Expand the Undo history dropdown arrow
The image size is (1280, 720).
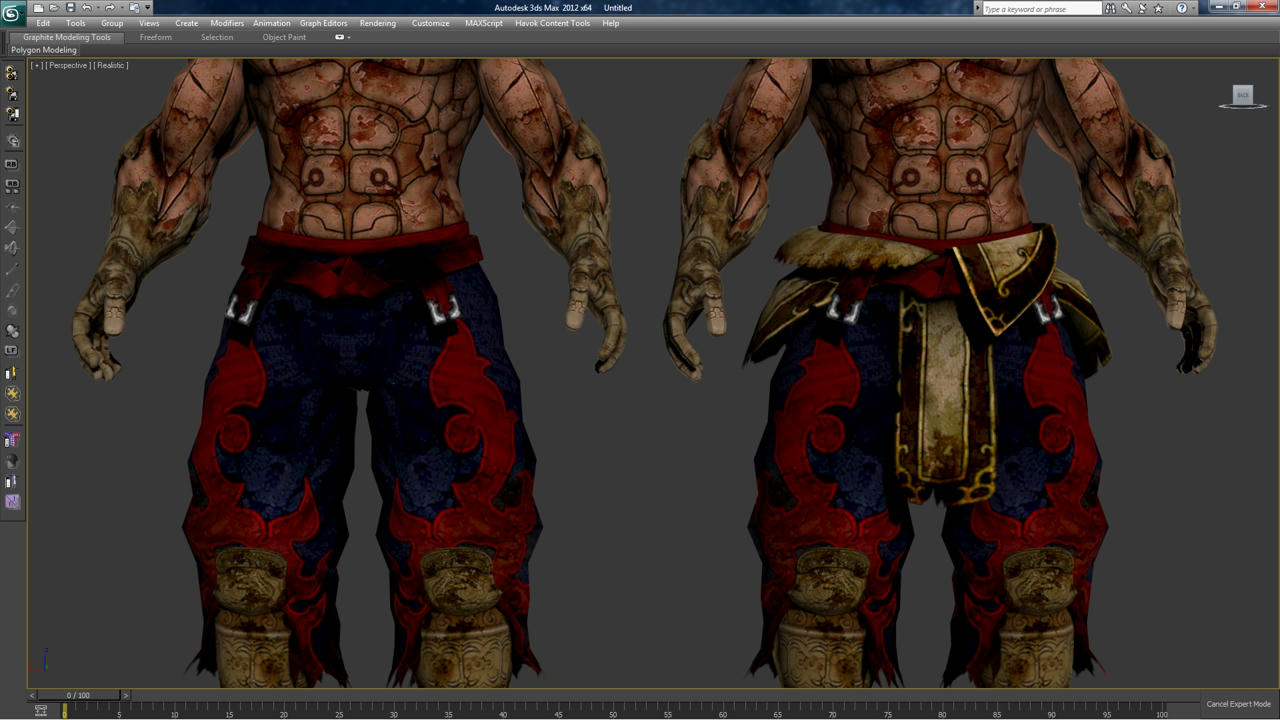(97, 8)
